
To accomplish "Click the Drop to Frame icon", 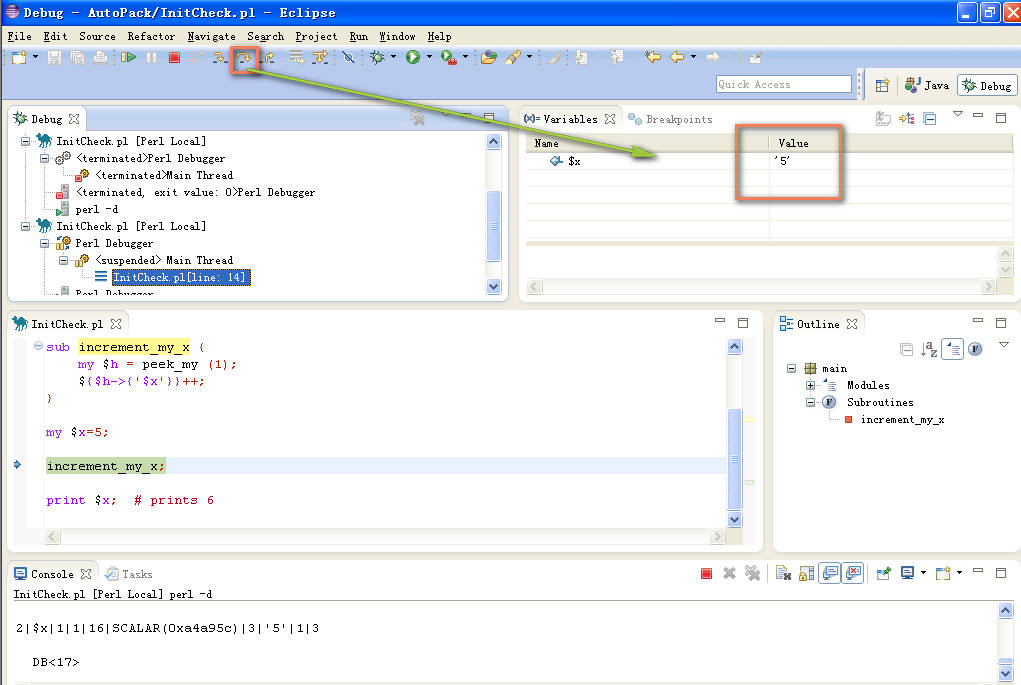I will (x=296, y=57).
